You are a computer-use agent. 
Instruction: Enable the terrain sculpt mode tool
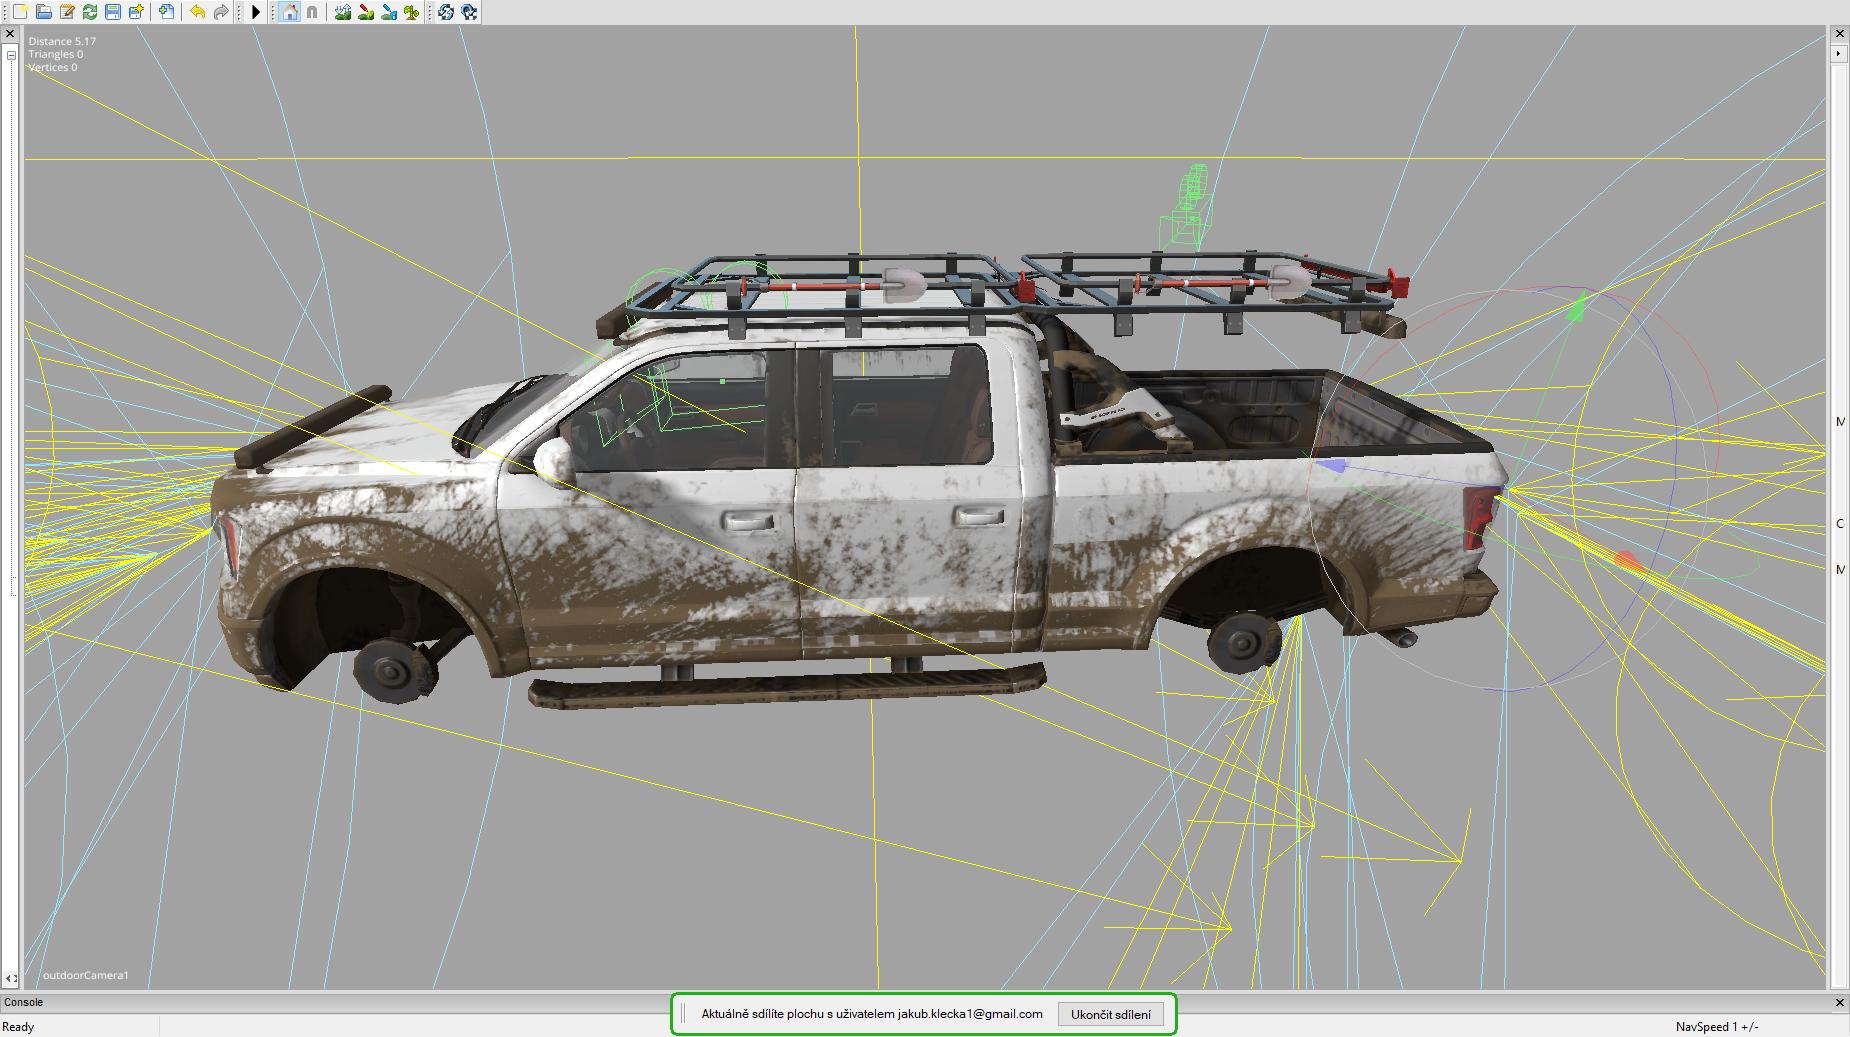(x=343, y=12)
